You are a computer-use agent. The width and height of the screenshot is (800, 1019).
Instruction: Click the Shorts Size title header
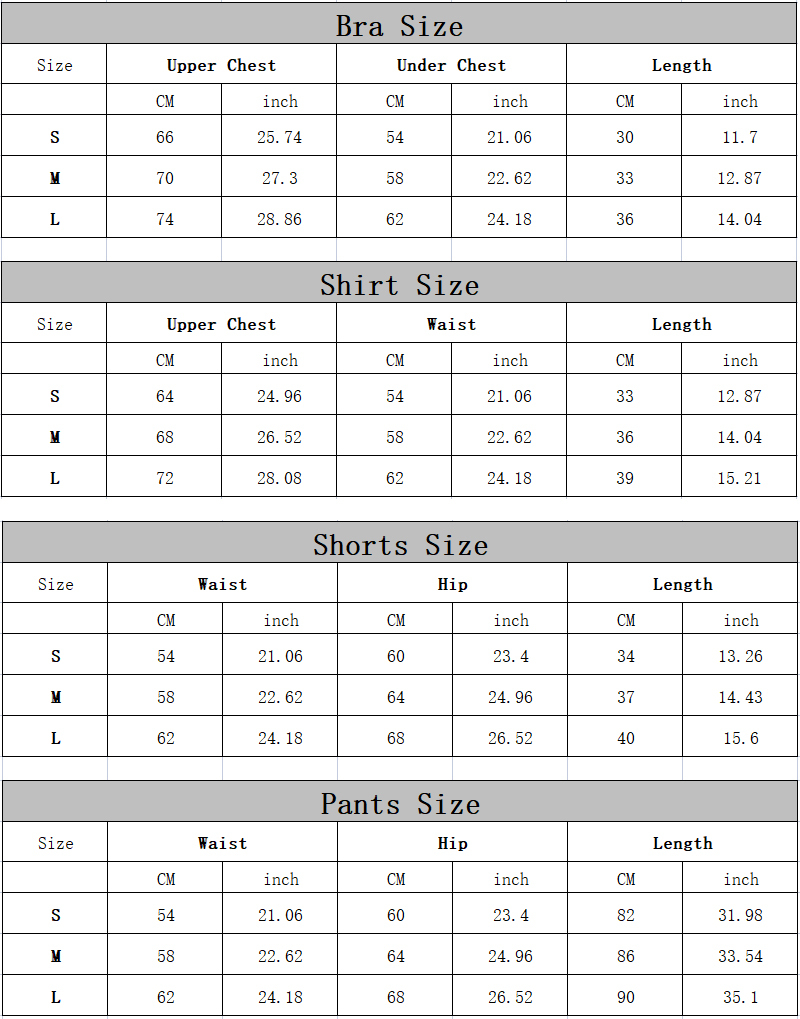click(x=400, y=543)
